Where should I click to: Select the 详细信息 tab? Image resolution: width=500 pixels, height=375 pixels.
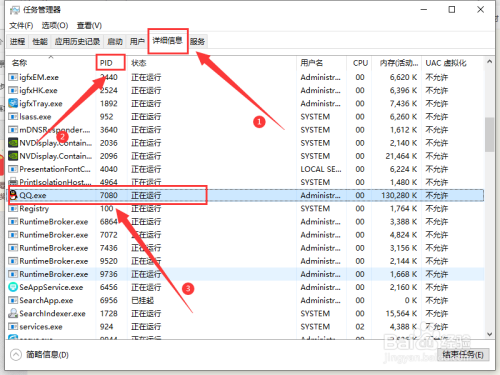pos(168,41)
